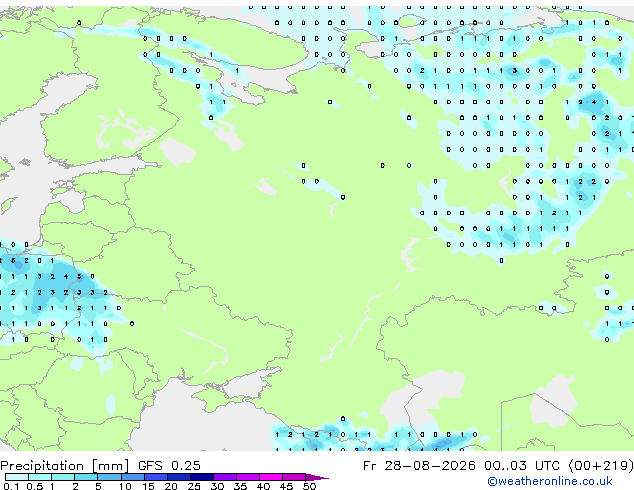
Task: Click the legend label '25'
Action: [x=194, y=486]
